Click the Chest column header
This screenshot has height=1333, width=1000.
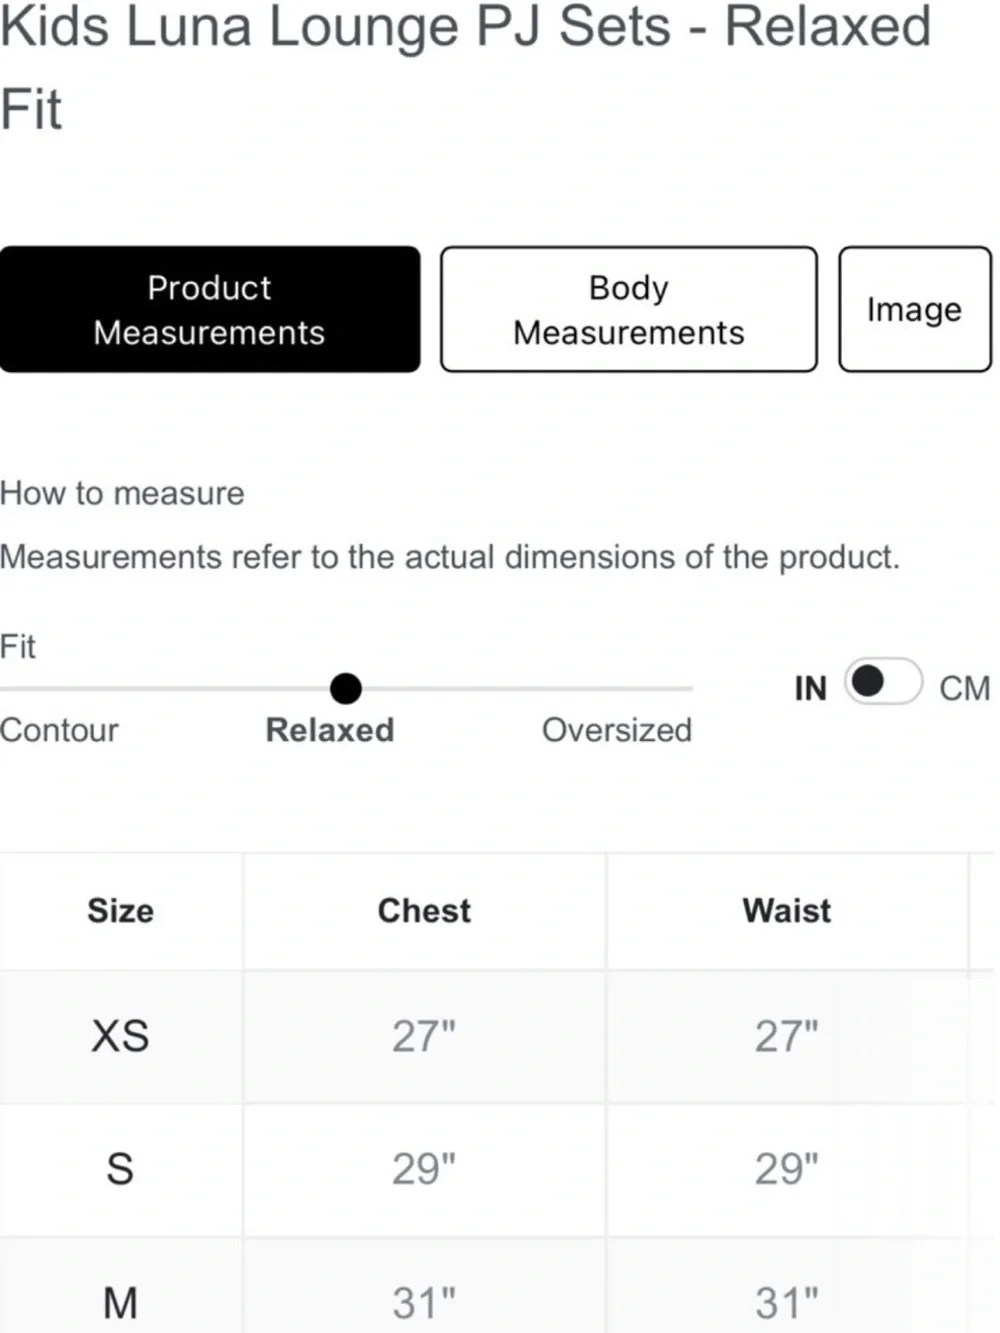[424, 911]
